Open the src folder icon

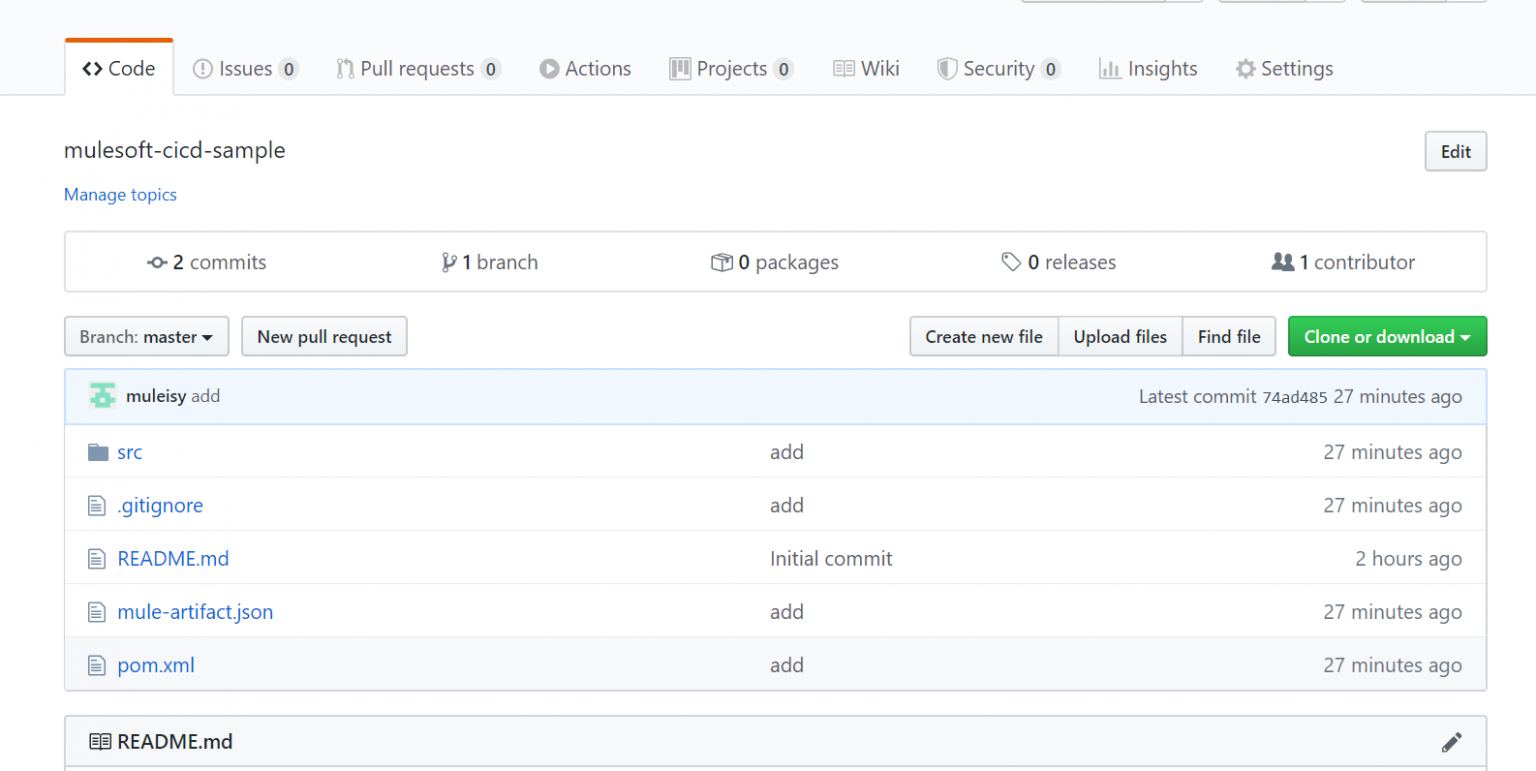coord(97,451)
